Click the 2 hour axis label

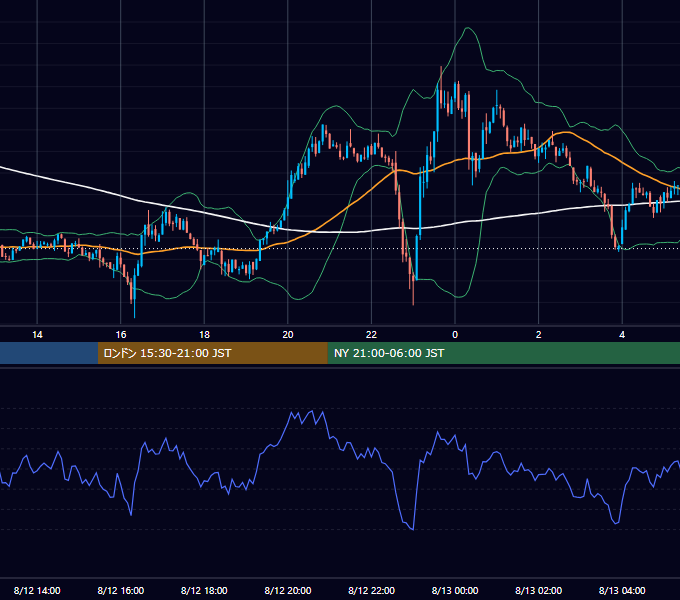pyautogui.click(x=539, y=335)
